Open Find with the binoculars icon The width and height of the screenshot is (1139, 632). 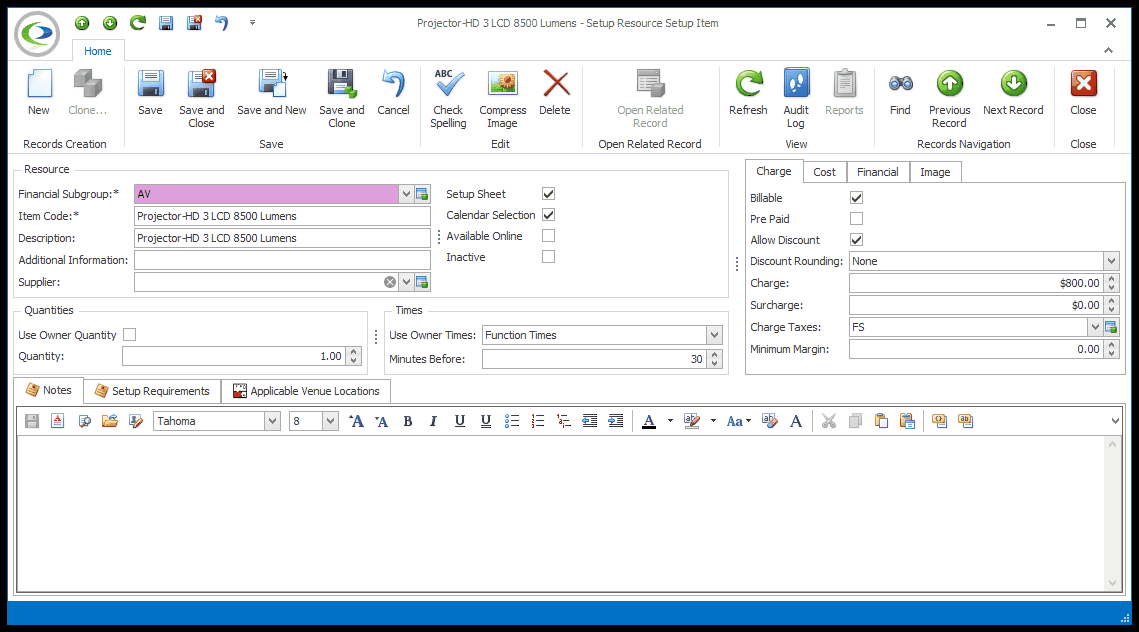coord(901,84)
